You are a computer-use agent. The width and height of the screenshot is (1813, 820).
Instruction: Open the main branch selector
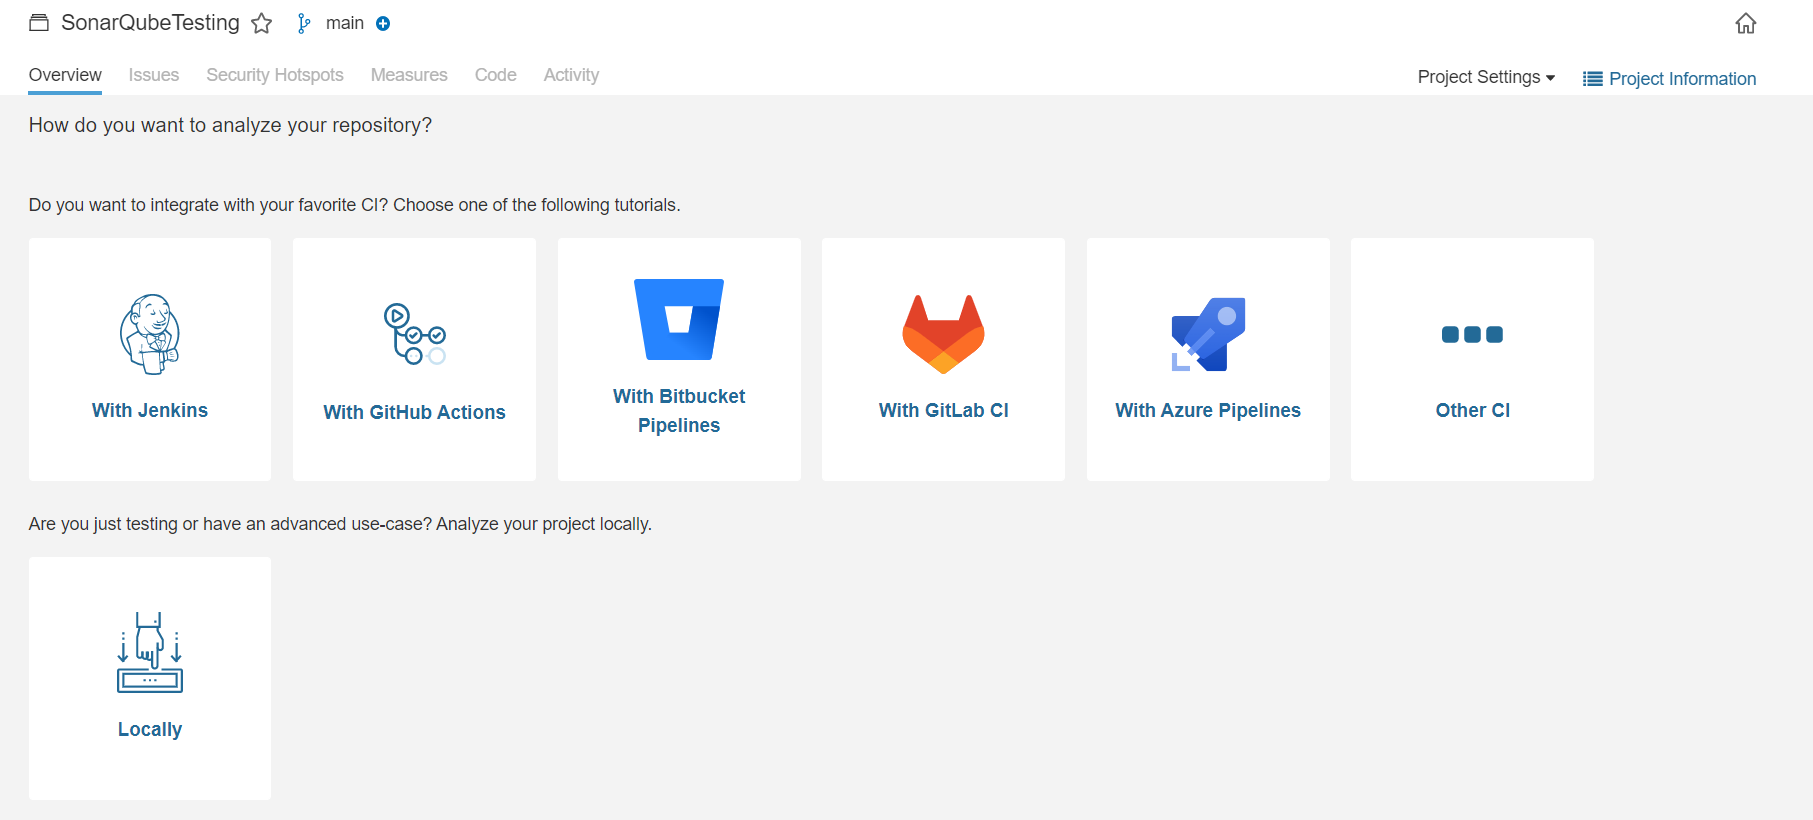[345, 23]
